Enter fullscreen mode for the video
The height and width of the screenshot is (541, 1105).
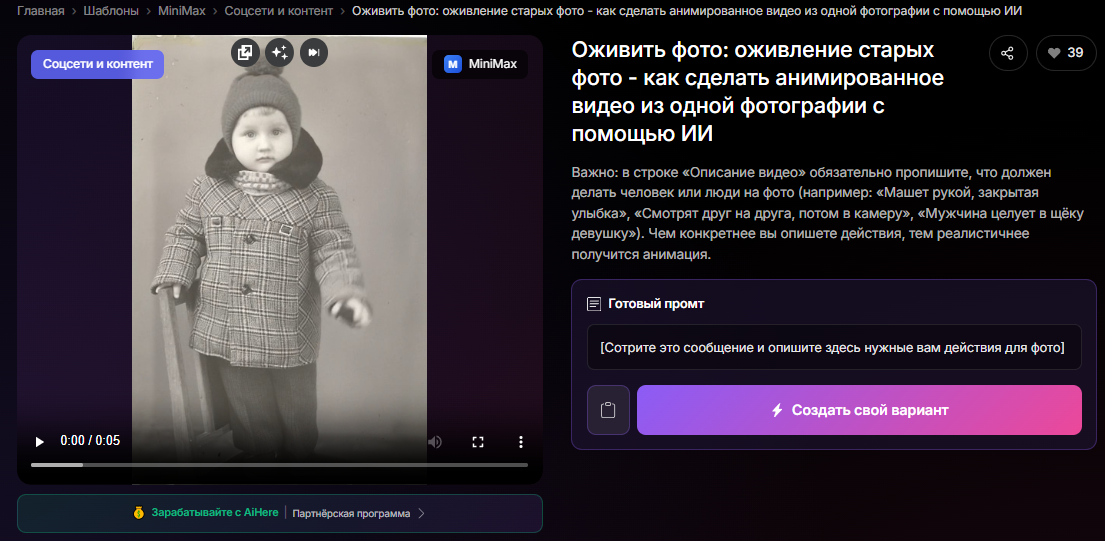(x=478, y=442)
